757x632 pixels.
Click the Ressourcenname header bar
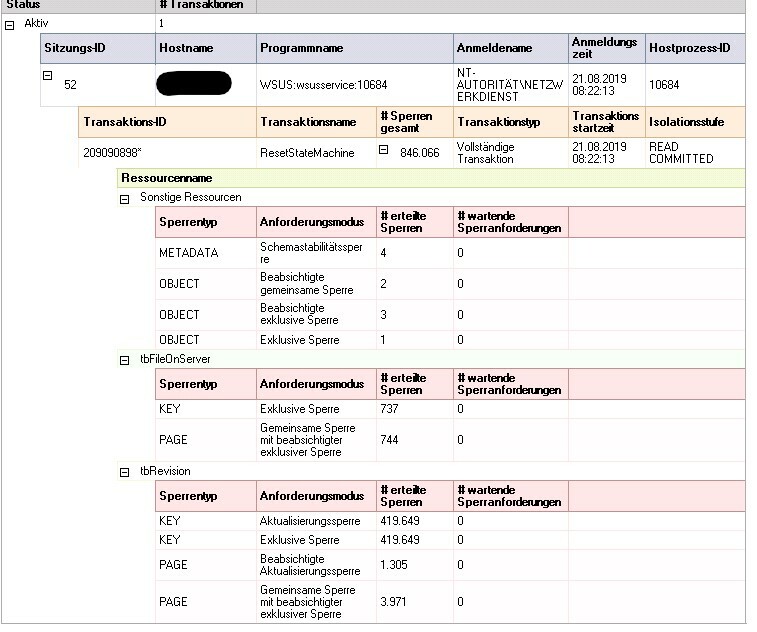[431, 178]
